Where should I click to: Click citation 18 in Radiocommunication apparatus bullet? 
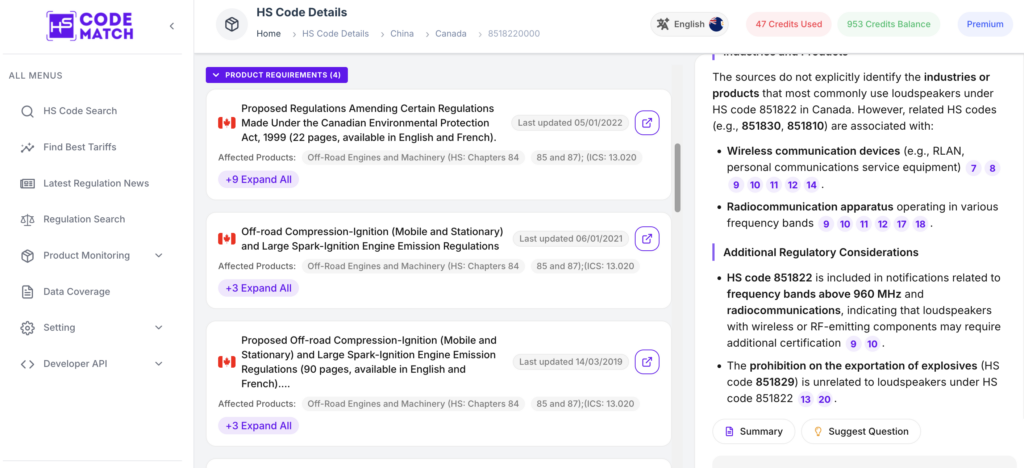(920, 224)
